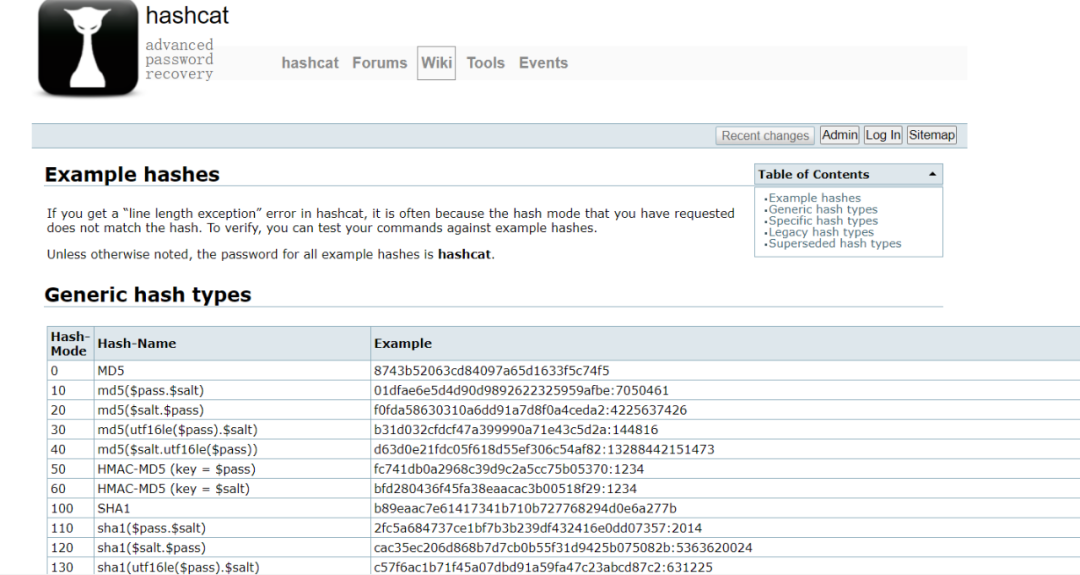Open the Tools menu item
This screenshot has width=1080, height=575.
pos(486,63)
